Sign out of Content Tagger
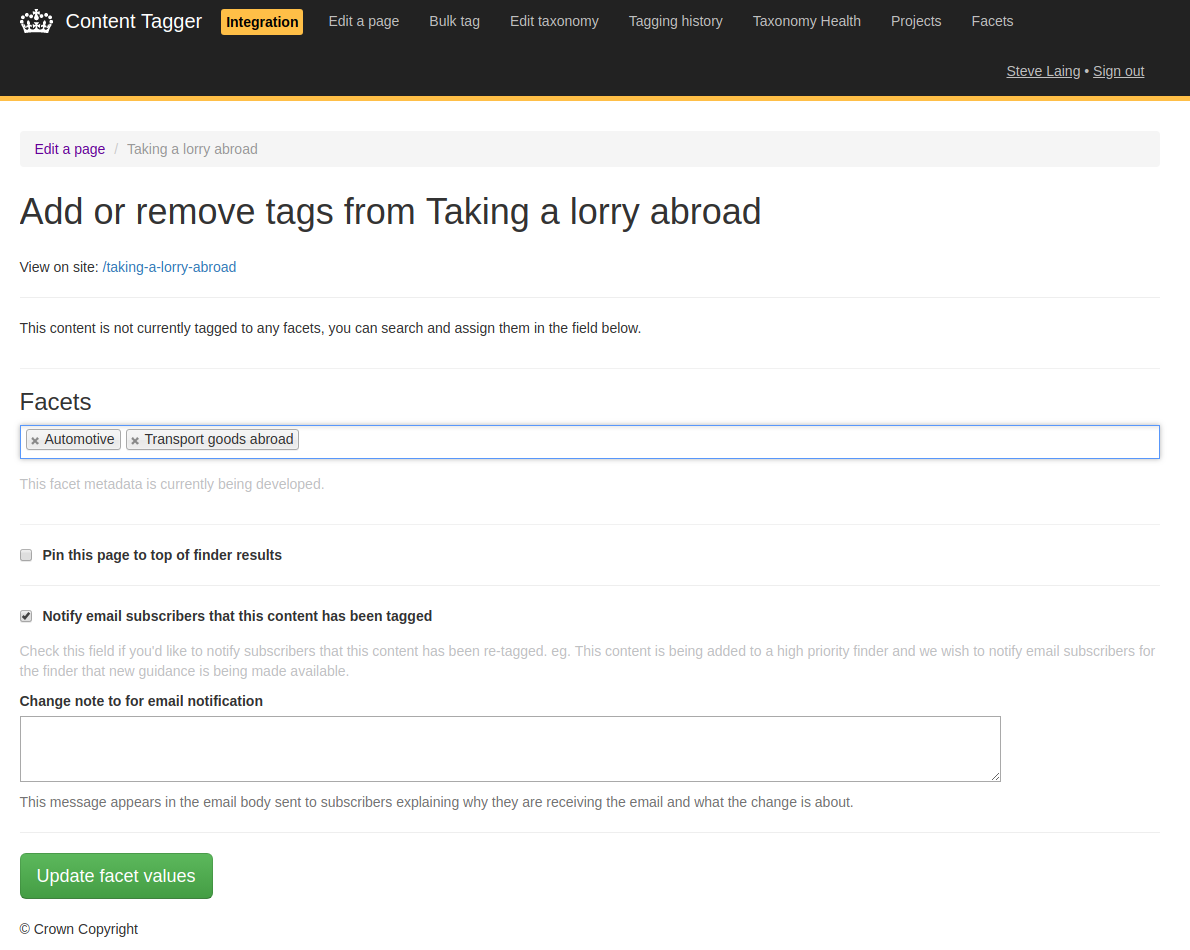The width and height of the screenshot is (1190, 950). [x=1118, y=71]
